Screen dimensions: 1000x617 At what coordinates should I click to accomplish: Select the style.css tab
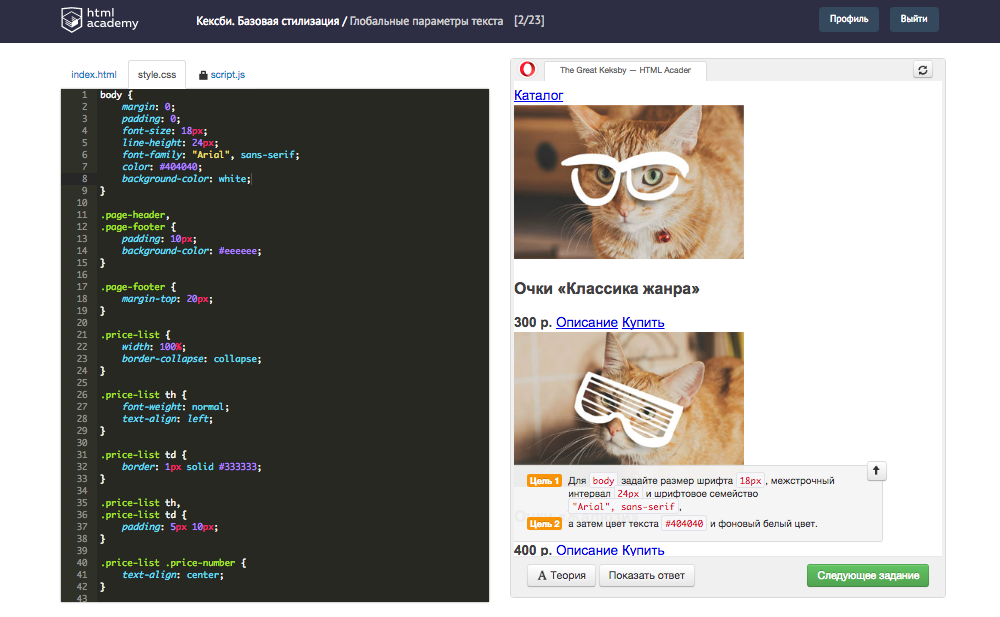point(157,75)
